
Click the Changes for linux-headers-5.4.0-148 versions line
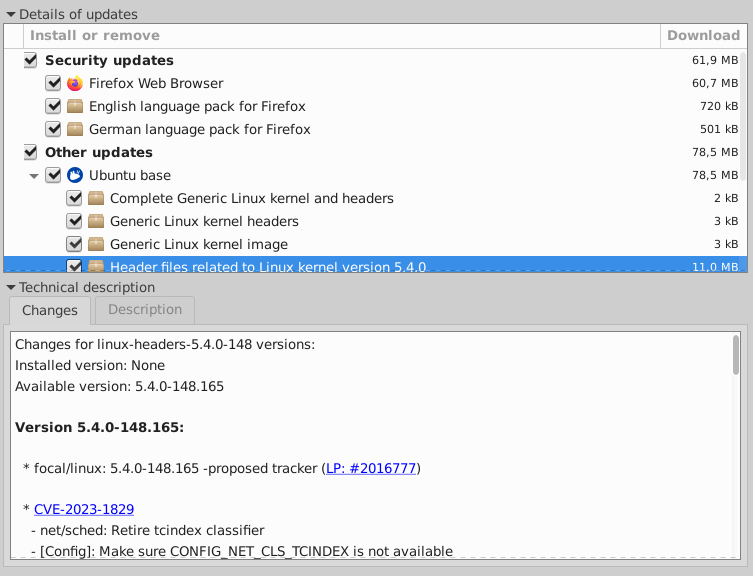pyautogui.click(x=165, y=344)
